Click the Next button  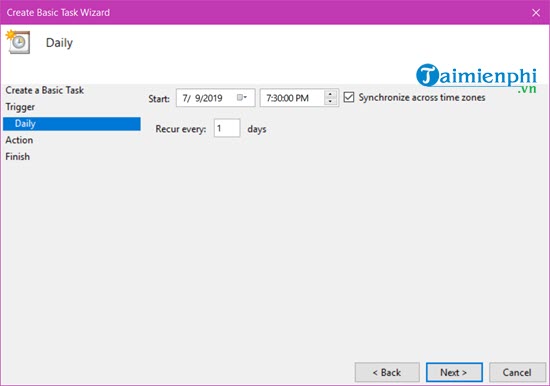click(454, 372)
